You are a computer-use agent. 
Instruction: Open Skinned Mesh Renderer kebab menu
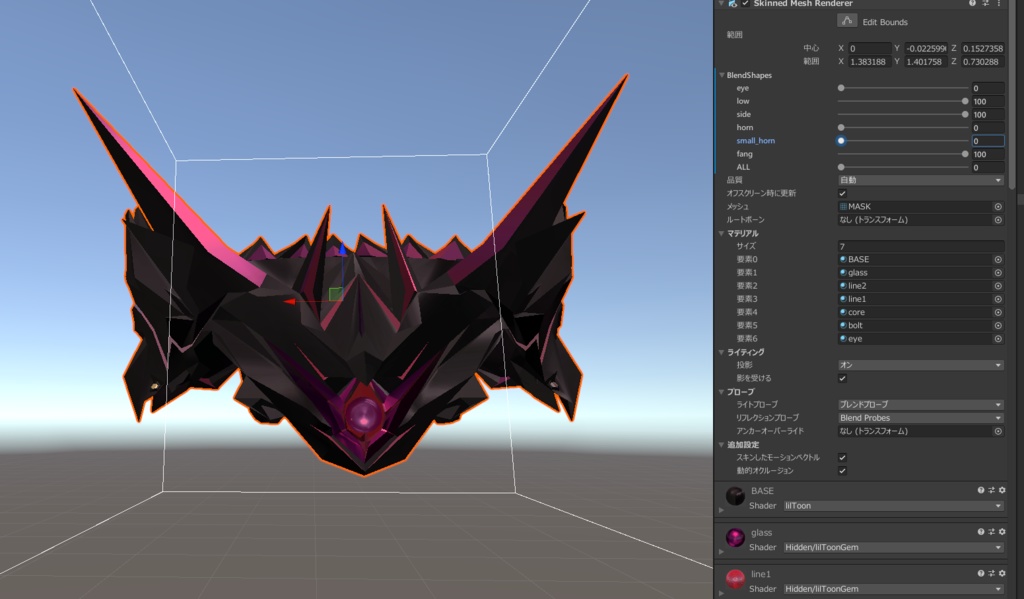pyautogui.click(x=999, y=3)
